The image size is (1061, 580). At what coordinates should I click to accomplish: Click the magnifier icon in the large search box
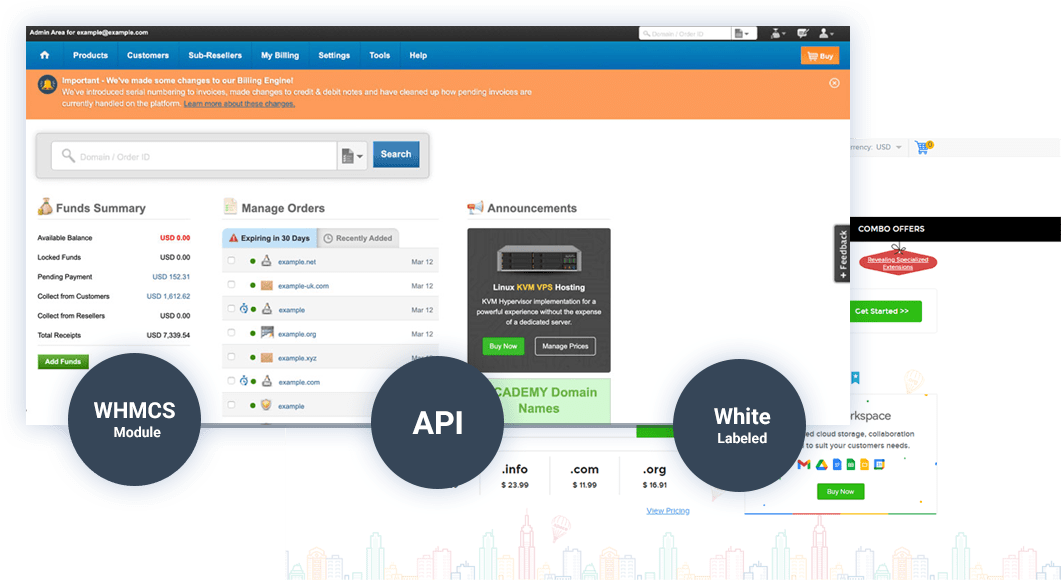pyautogui.click(x=68, y=156)
